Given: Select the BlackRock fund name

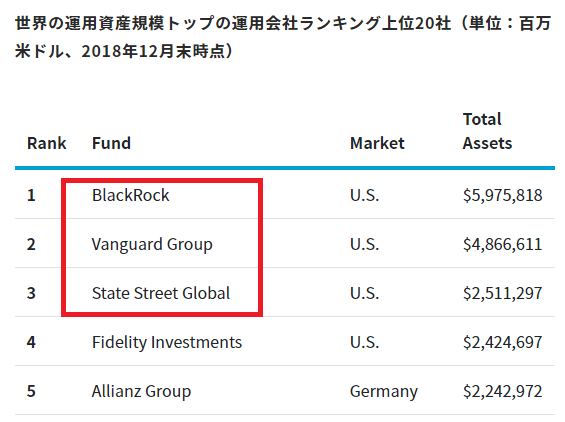Looking at the screenshot, I should point(130,195).
